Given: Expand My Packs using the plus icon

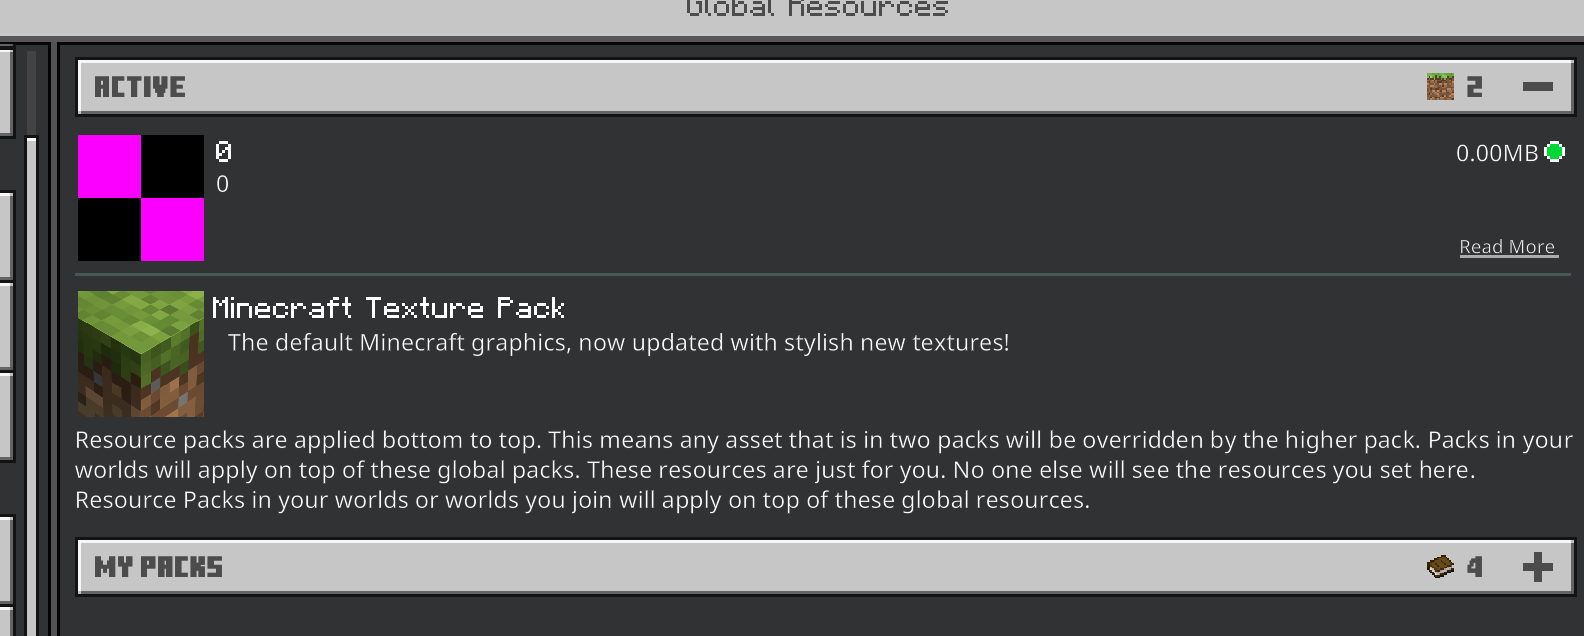Looking at the screenshot, I should 1537,567.
